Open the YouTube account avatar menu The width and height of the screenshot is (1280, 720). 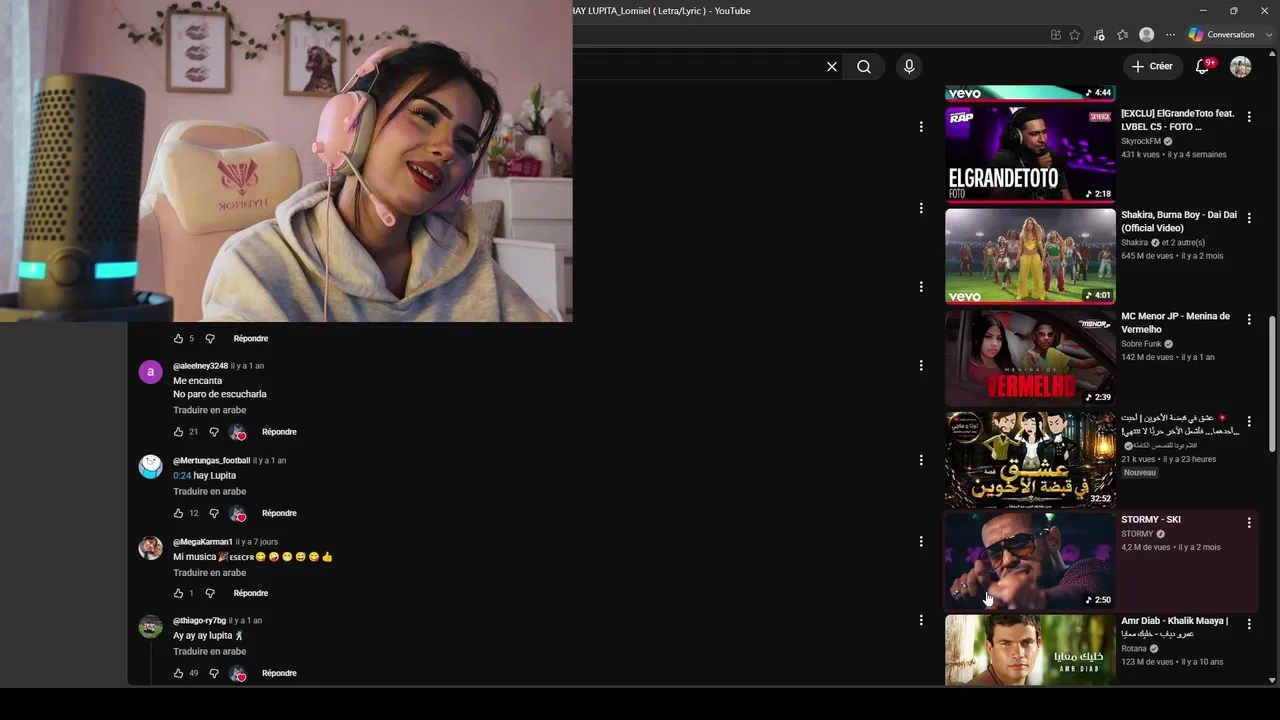click(1241, 67)
